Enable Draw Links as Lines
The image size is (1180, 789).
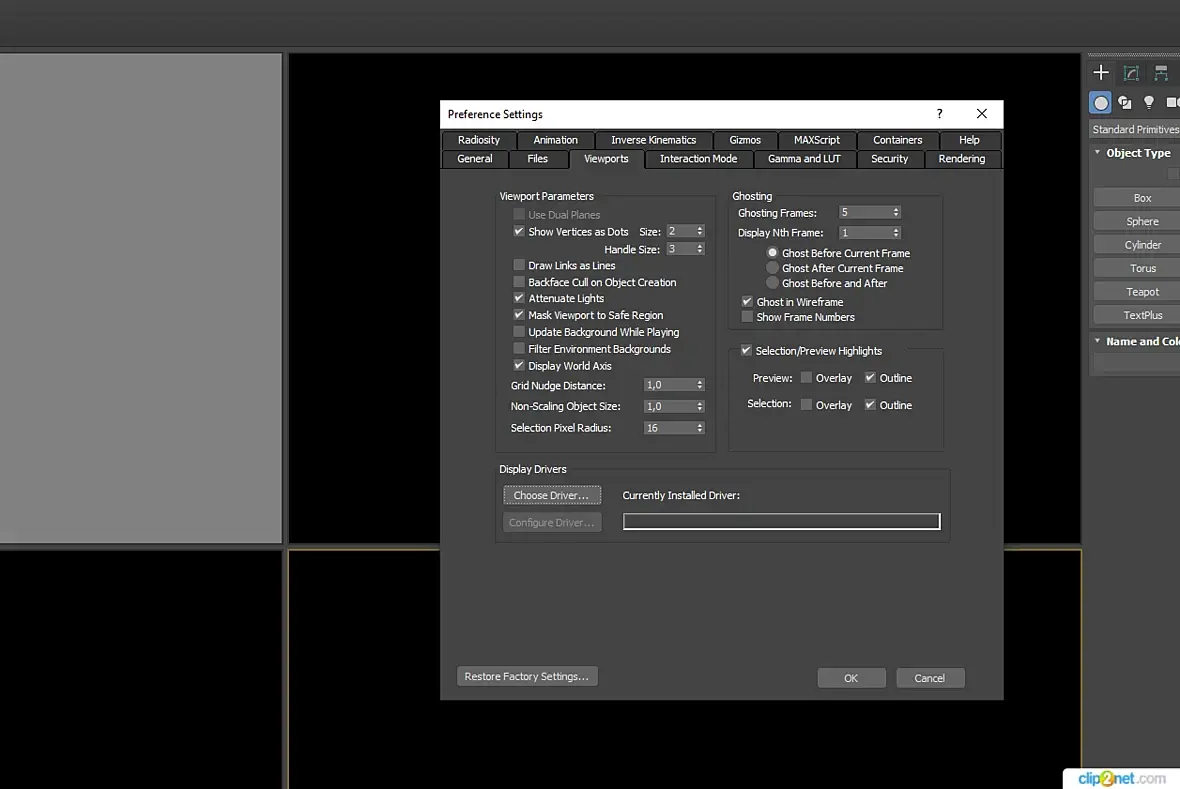click(x=519, y=265)
